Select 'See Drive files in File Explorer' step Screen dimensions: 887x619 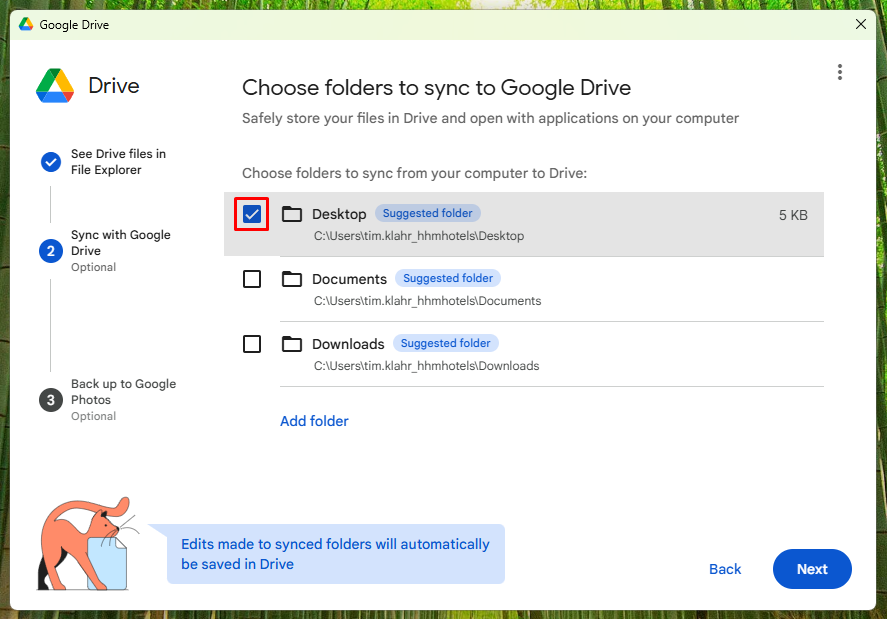tap(118, 162)
